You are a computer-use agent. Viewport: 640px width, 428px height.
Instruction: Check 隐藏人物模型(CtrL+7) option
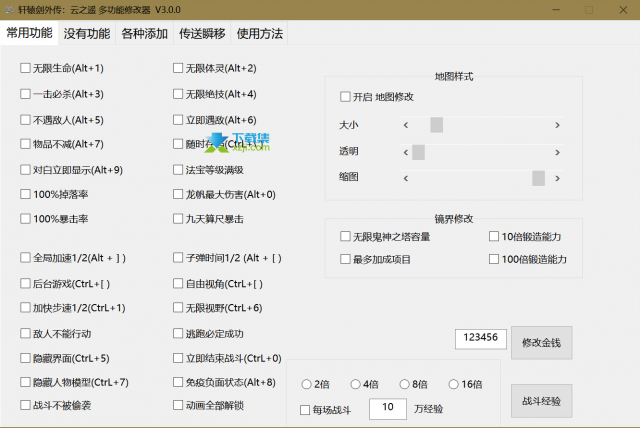pyautogui.click(x=25, y=382)
